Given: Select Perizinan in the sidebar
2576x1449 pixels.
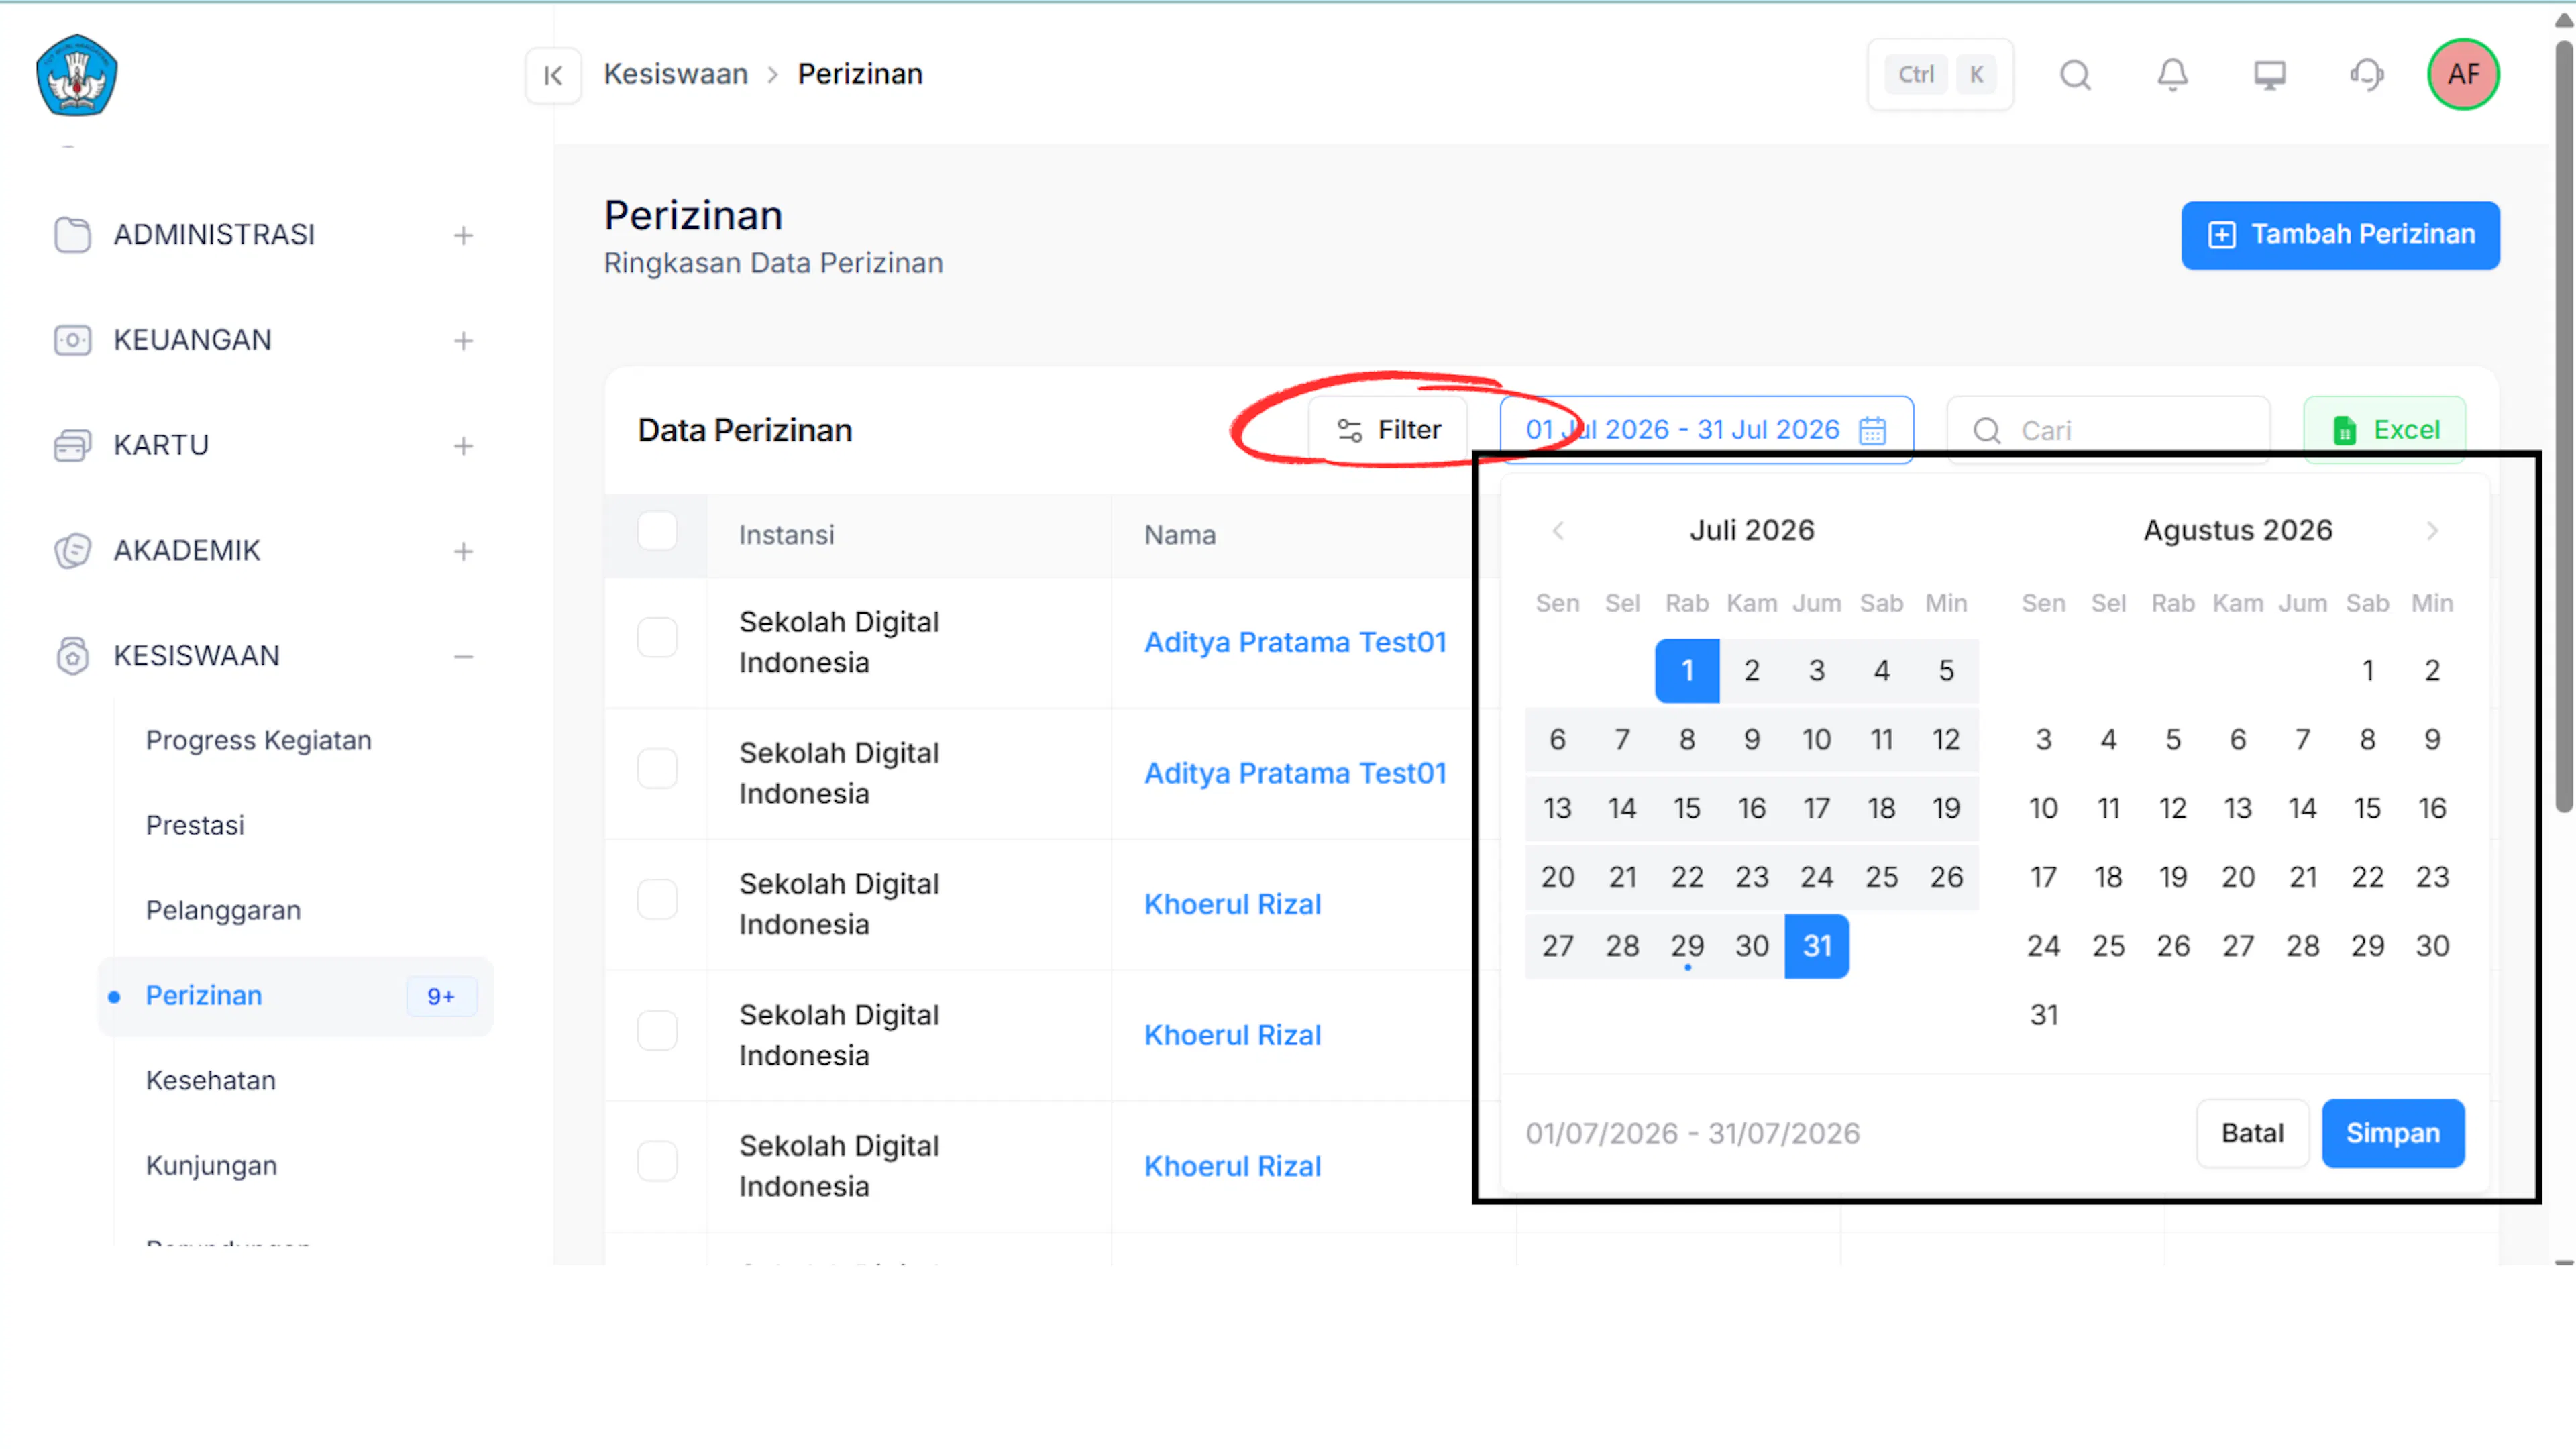Looking at the screenshot, I should [x=296, y=996].
